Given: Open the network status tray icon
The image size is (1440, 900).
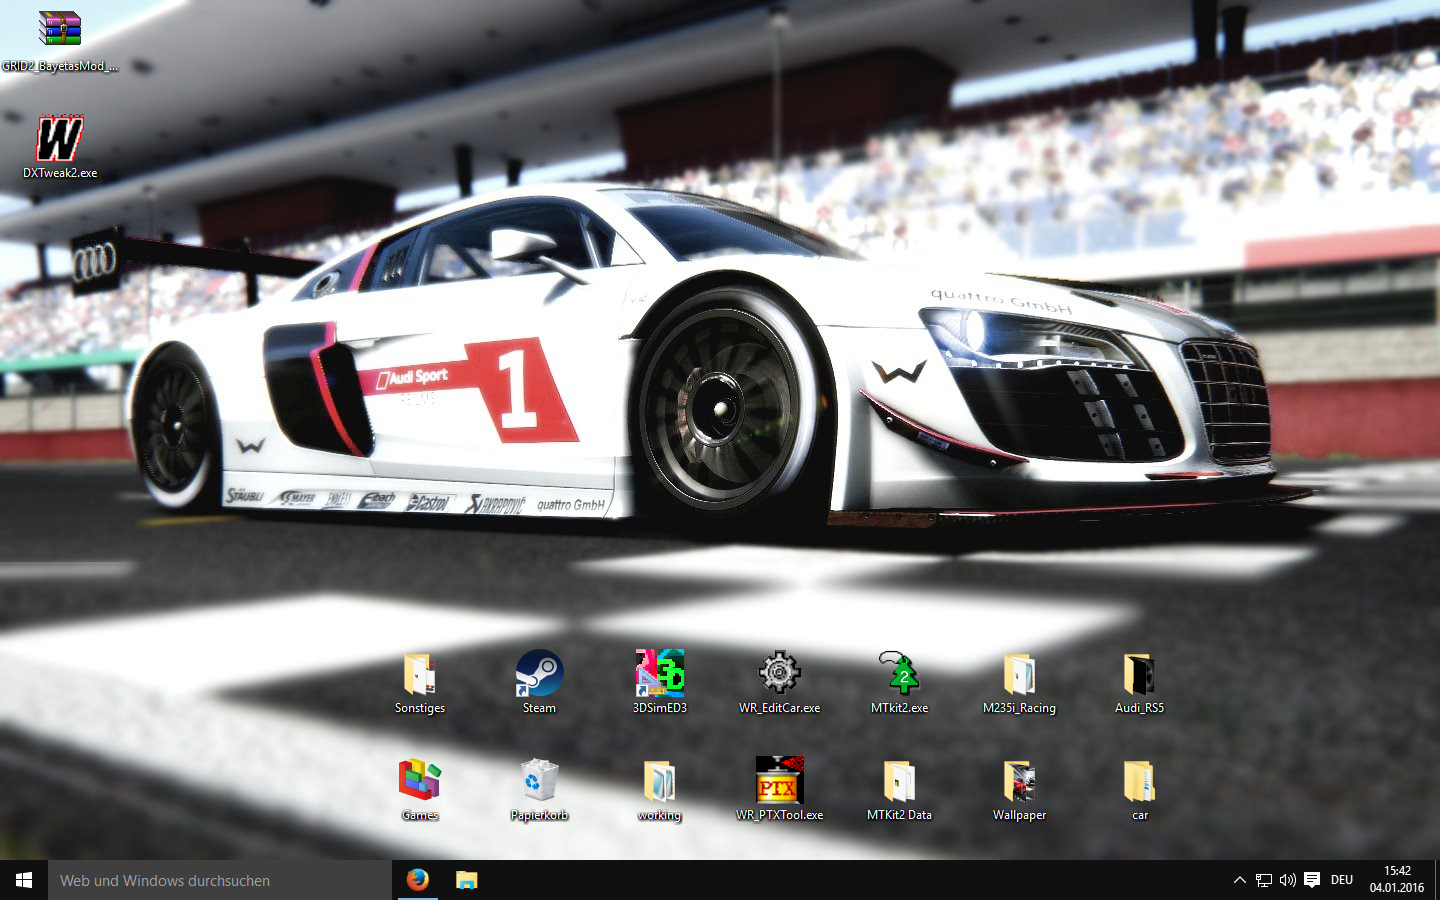Looking at the screenshot, I should [1264, 880].
